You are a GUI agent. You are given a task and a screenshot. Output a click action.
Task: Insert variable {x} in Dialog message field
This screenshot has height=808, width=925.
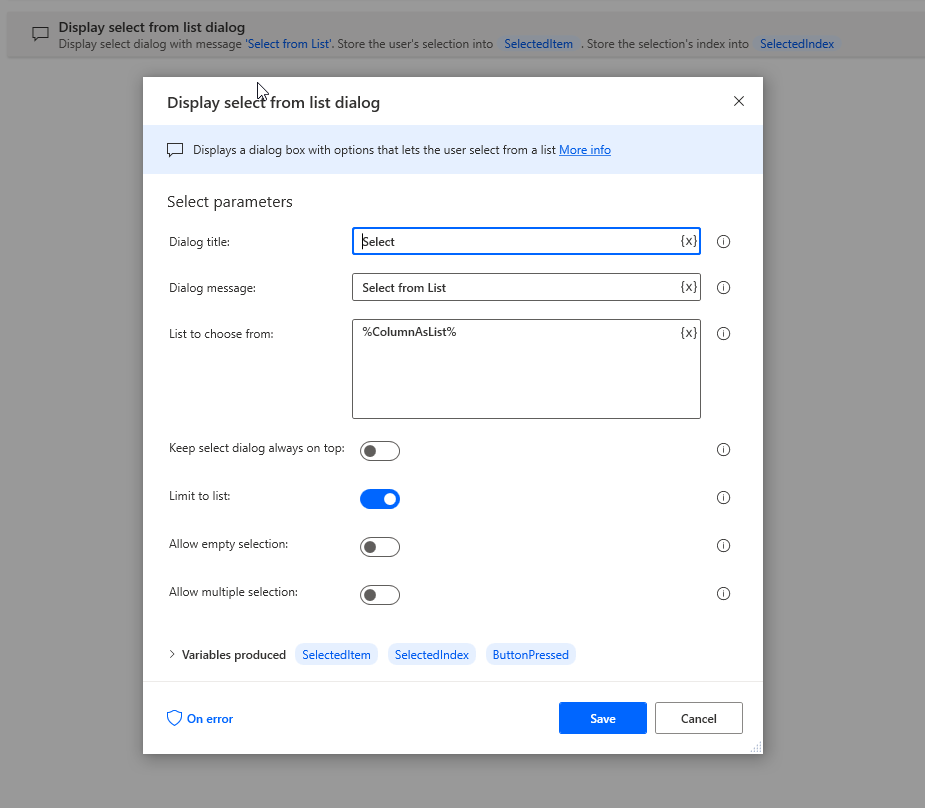pos(688,287)
